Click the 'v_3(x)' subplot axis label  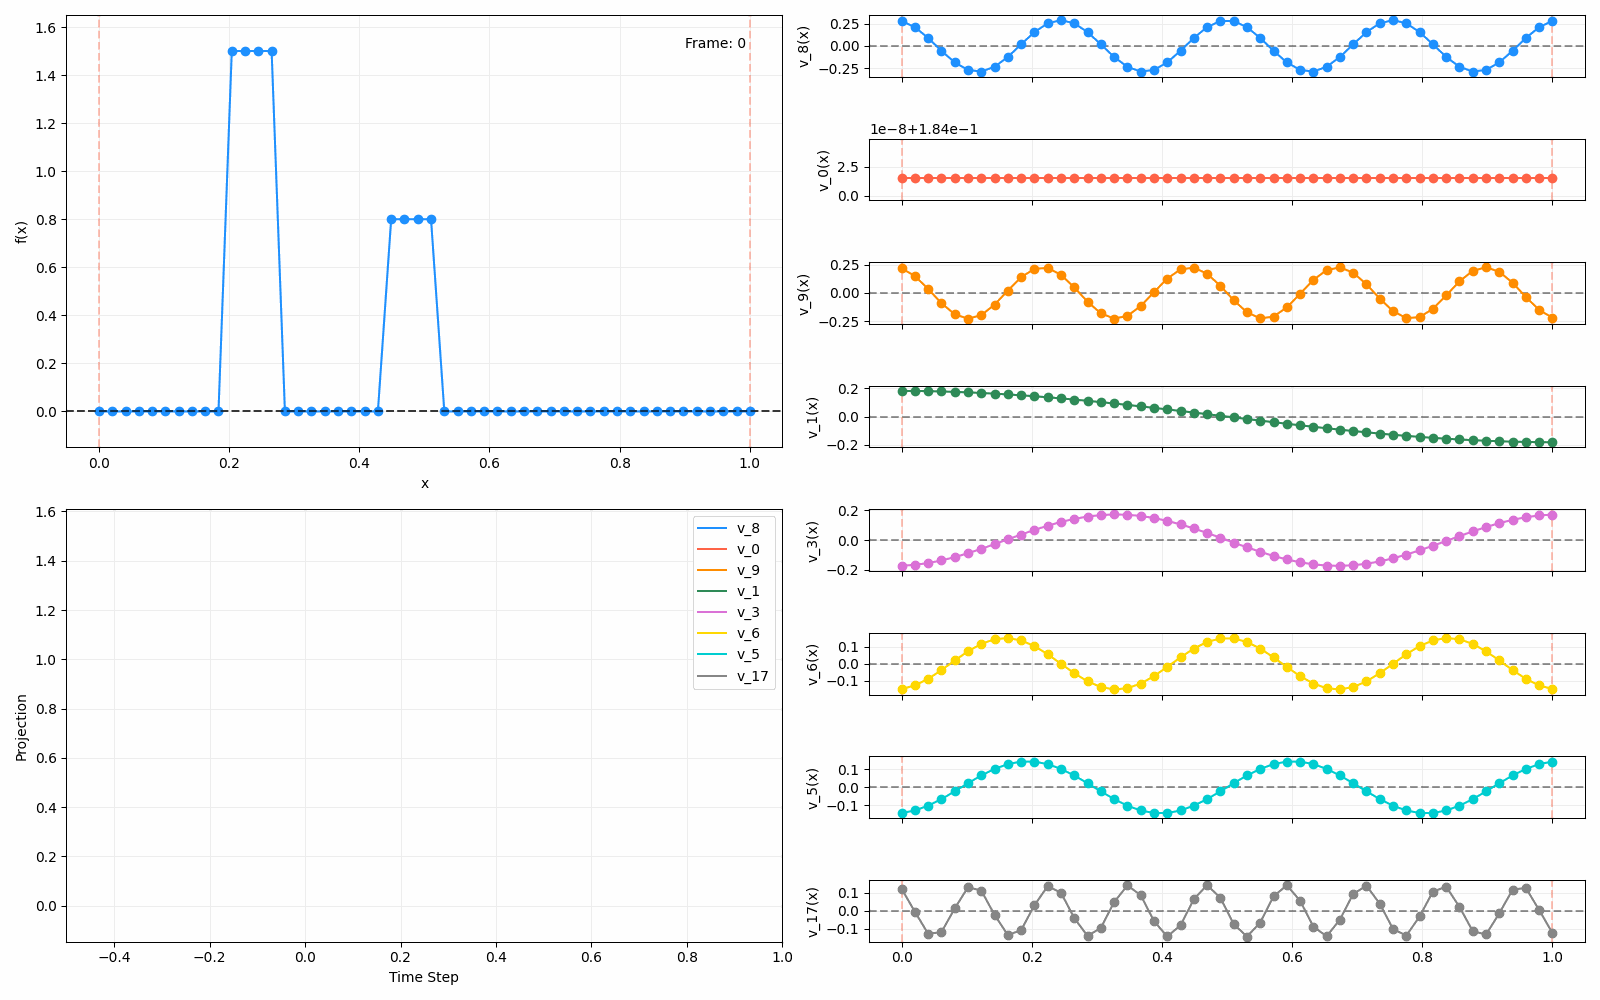[812, 541]
